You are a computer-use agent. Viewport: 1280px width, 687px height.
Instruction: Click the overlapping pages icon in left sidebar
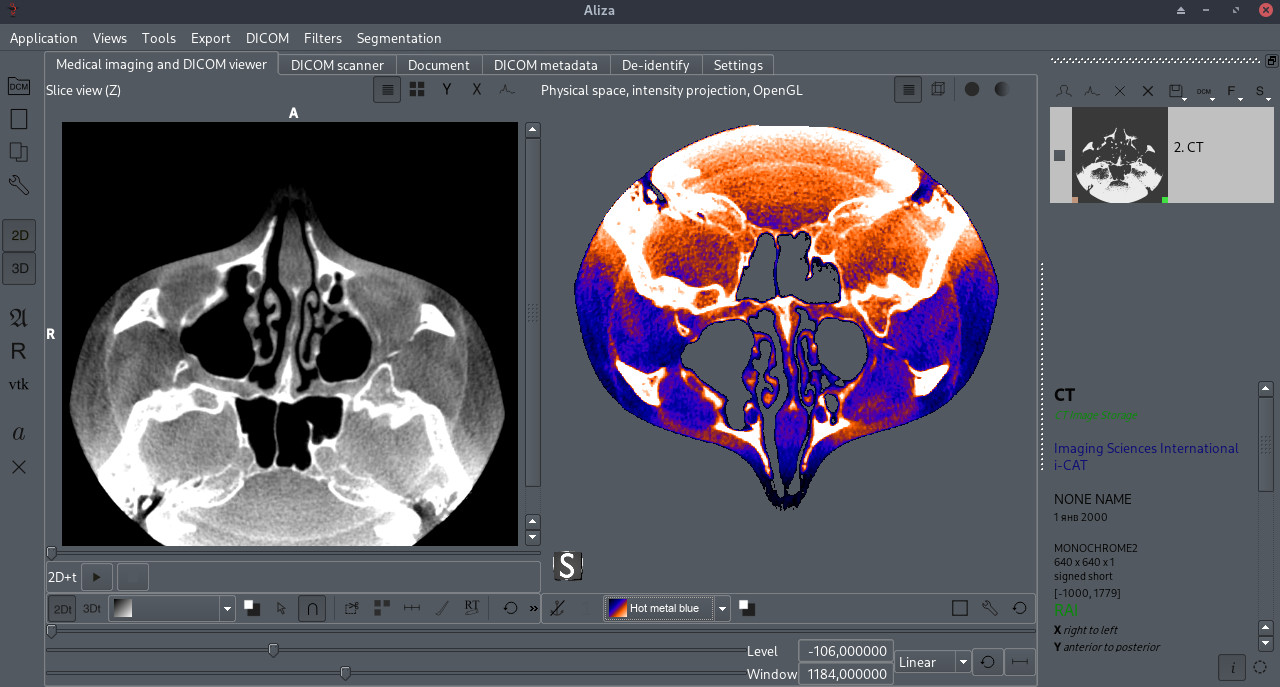click(18, 152)
